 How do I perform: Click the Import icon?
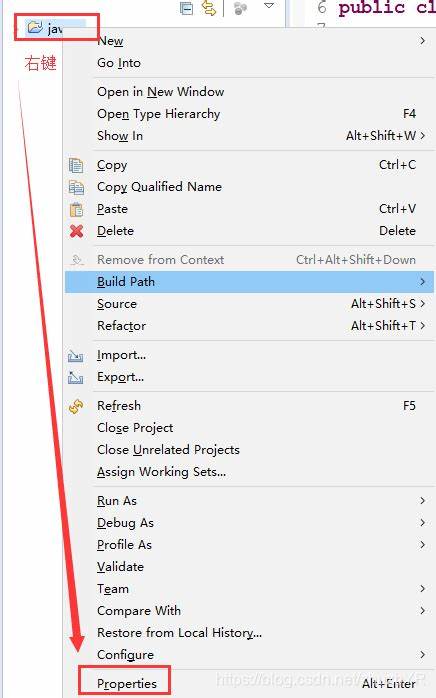tap(76, 356)
